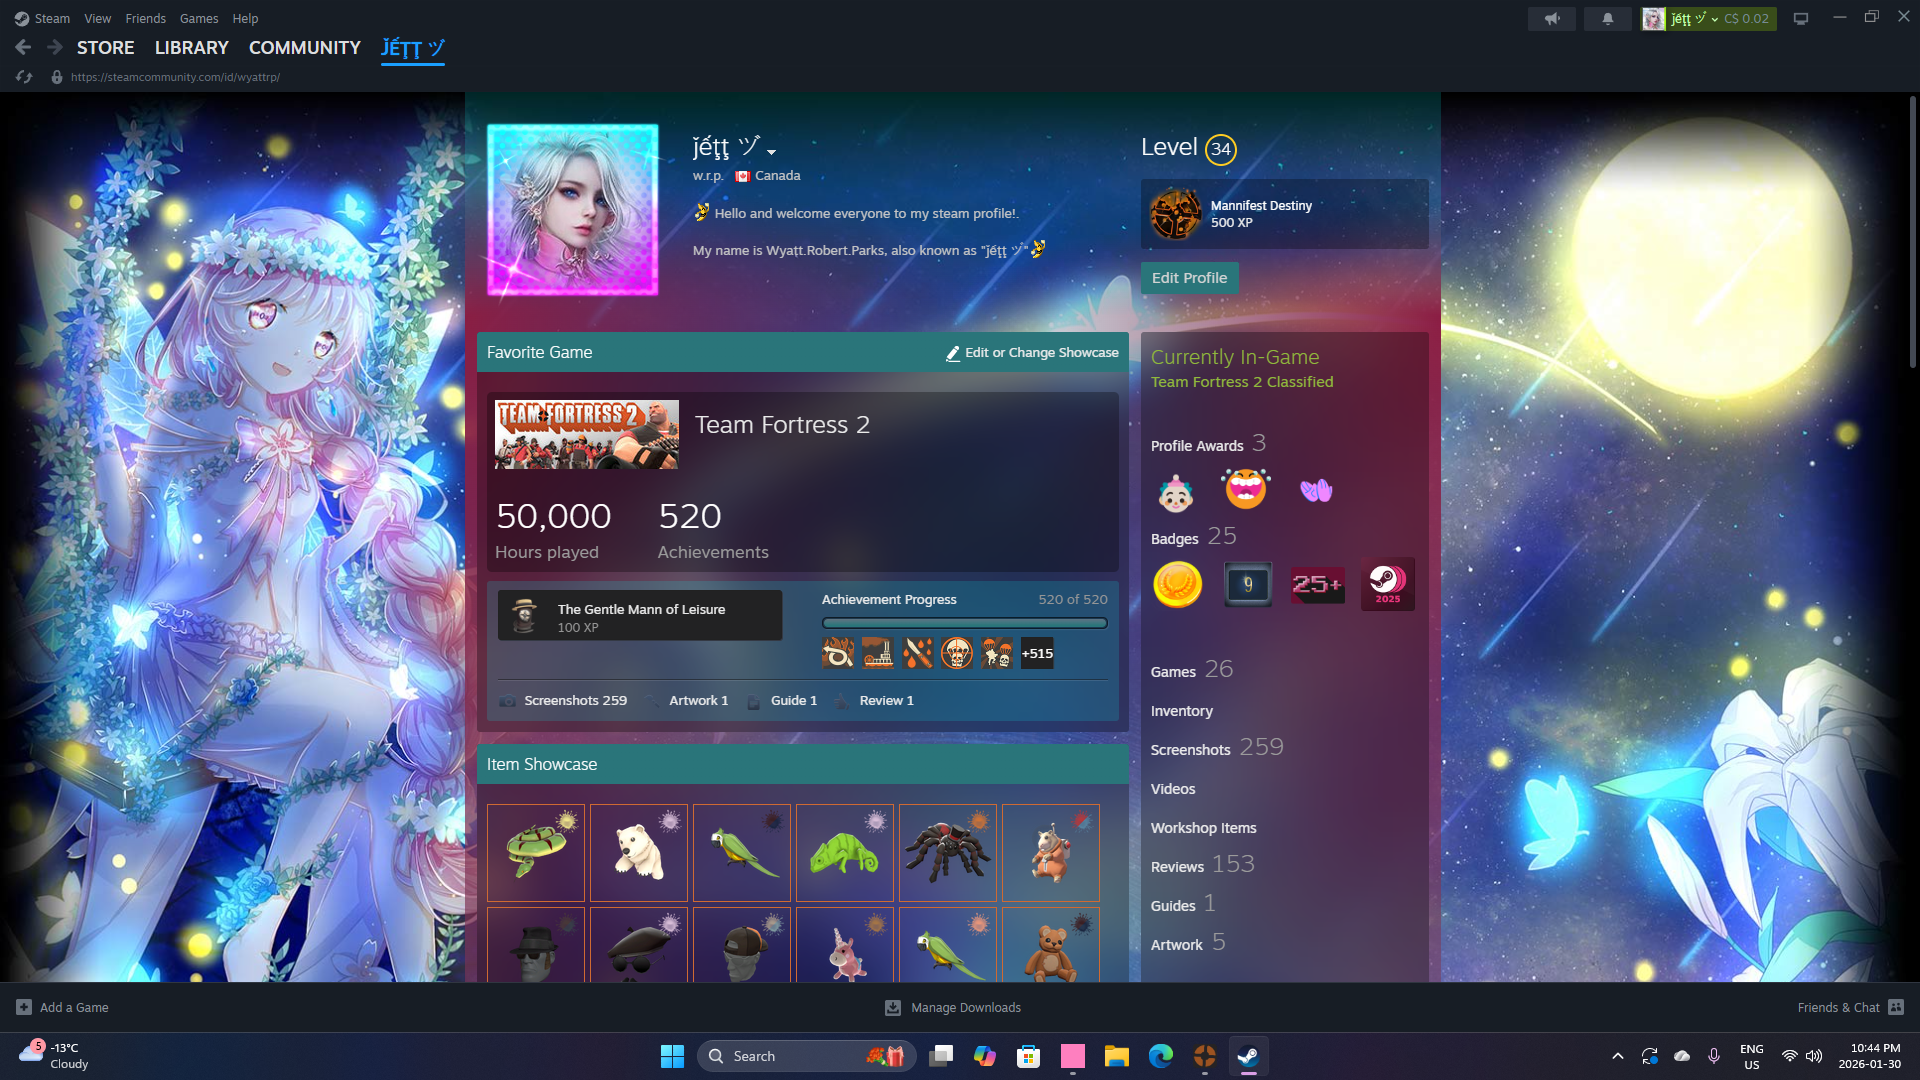Click the Edit Profile button
The width and height of the screenshot is (1920, 1080).
(1189, 278)
